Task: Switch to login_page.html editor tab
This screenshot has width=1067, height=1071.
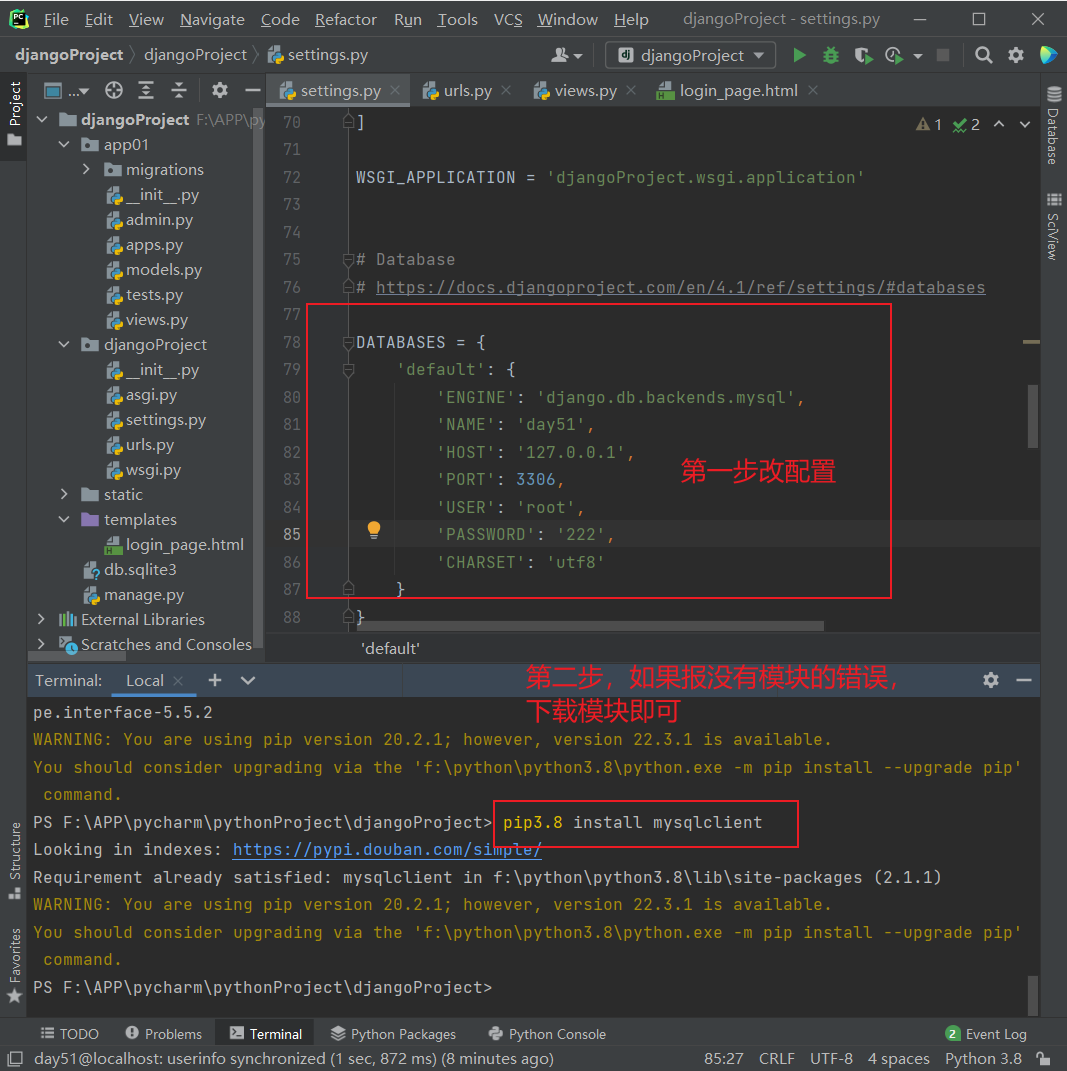Action: 738,91
